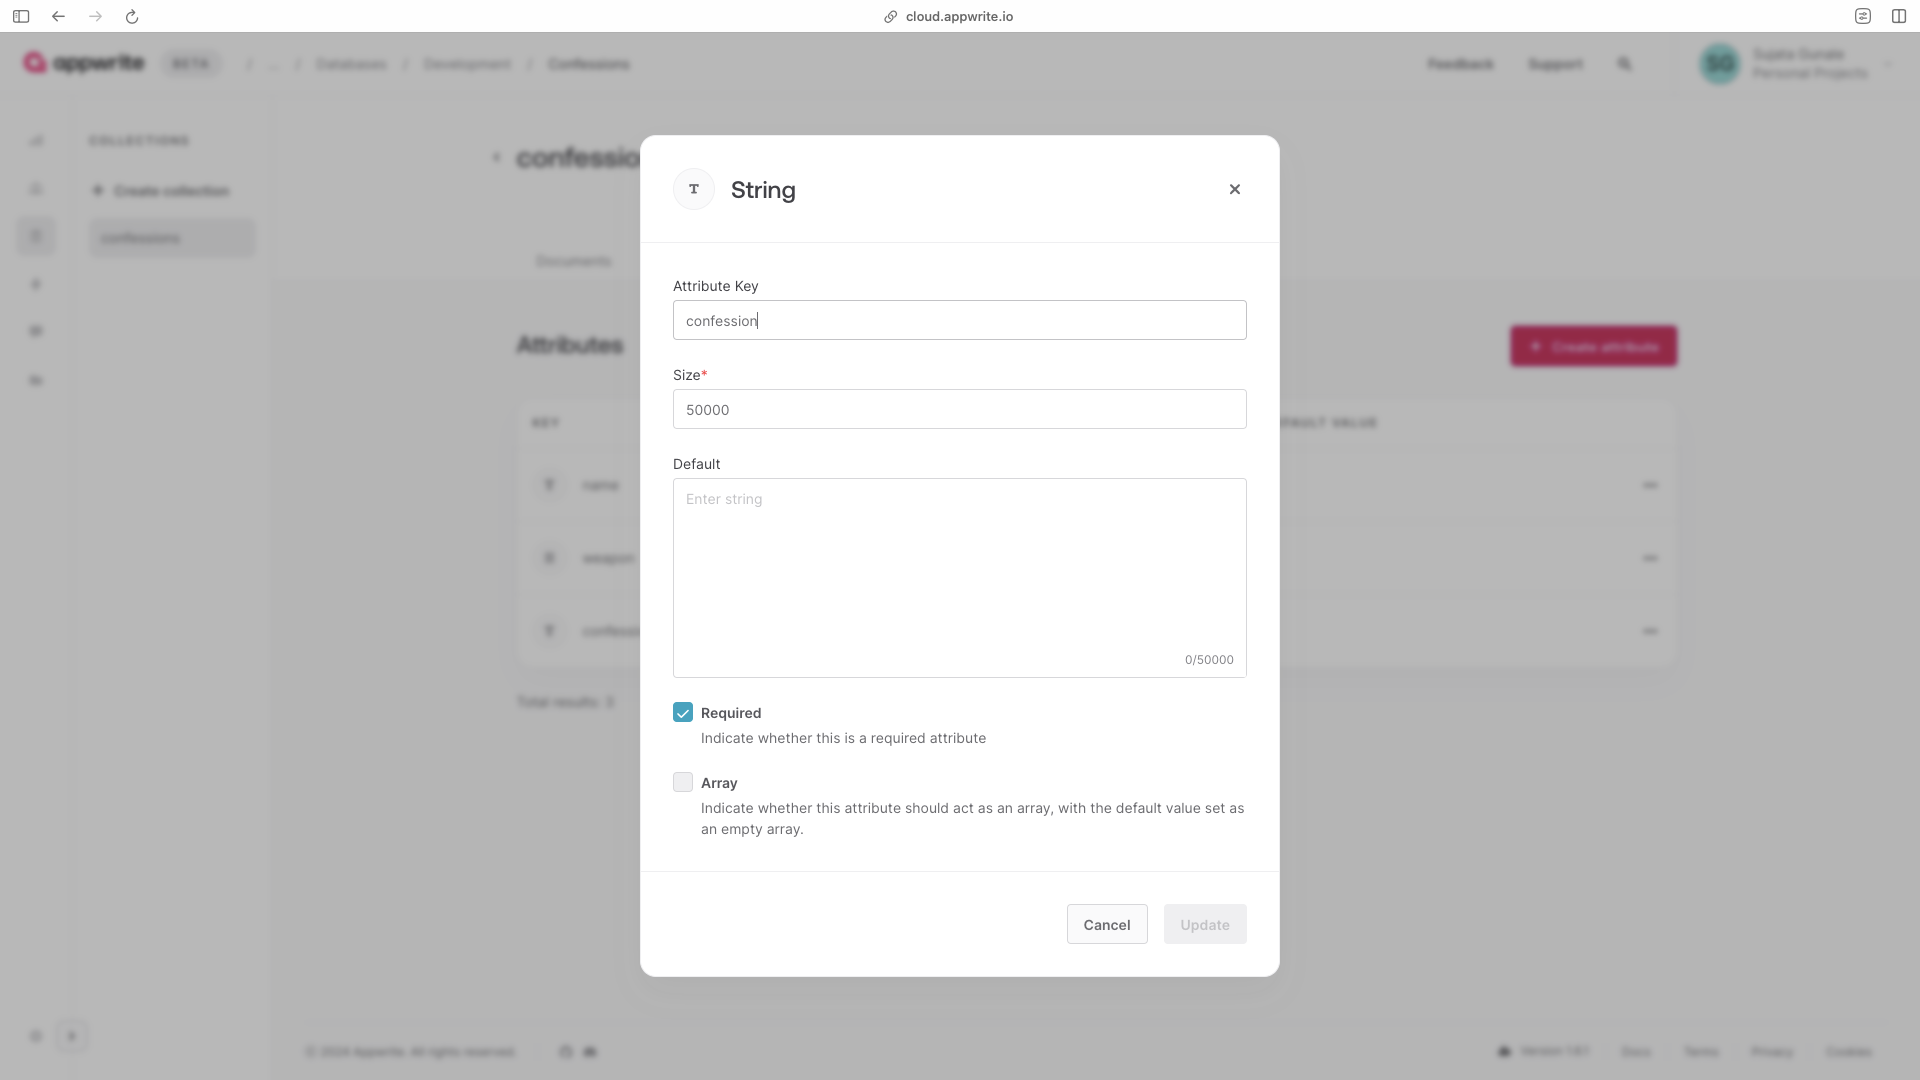Toggle the browser sidebar icon
Viewport: 1920px width, 1080px height.
click(21, 16)
